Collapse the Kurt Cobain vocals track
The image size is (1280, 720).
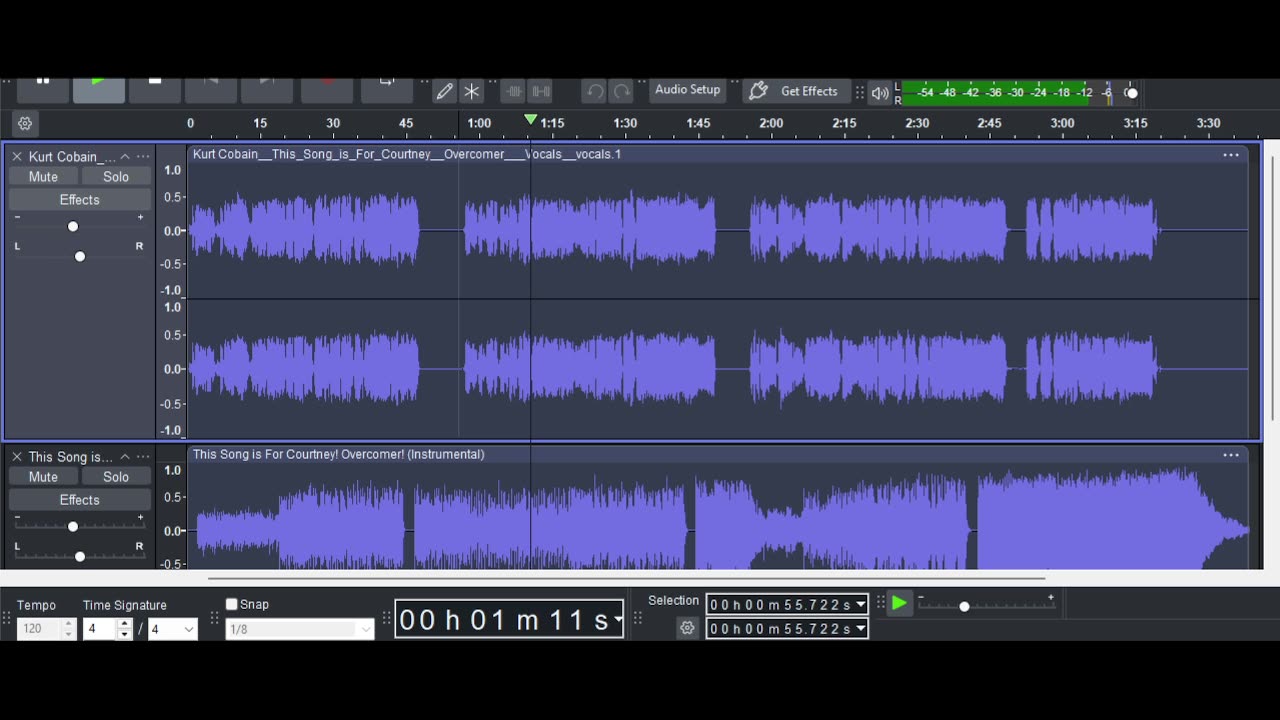125,156
